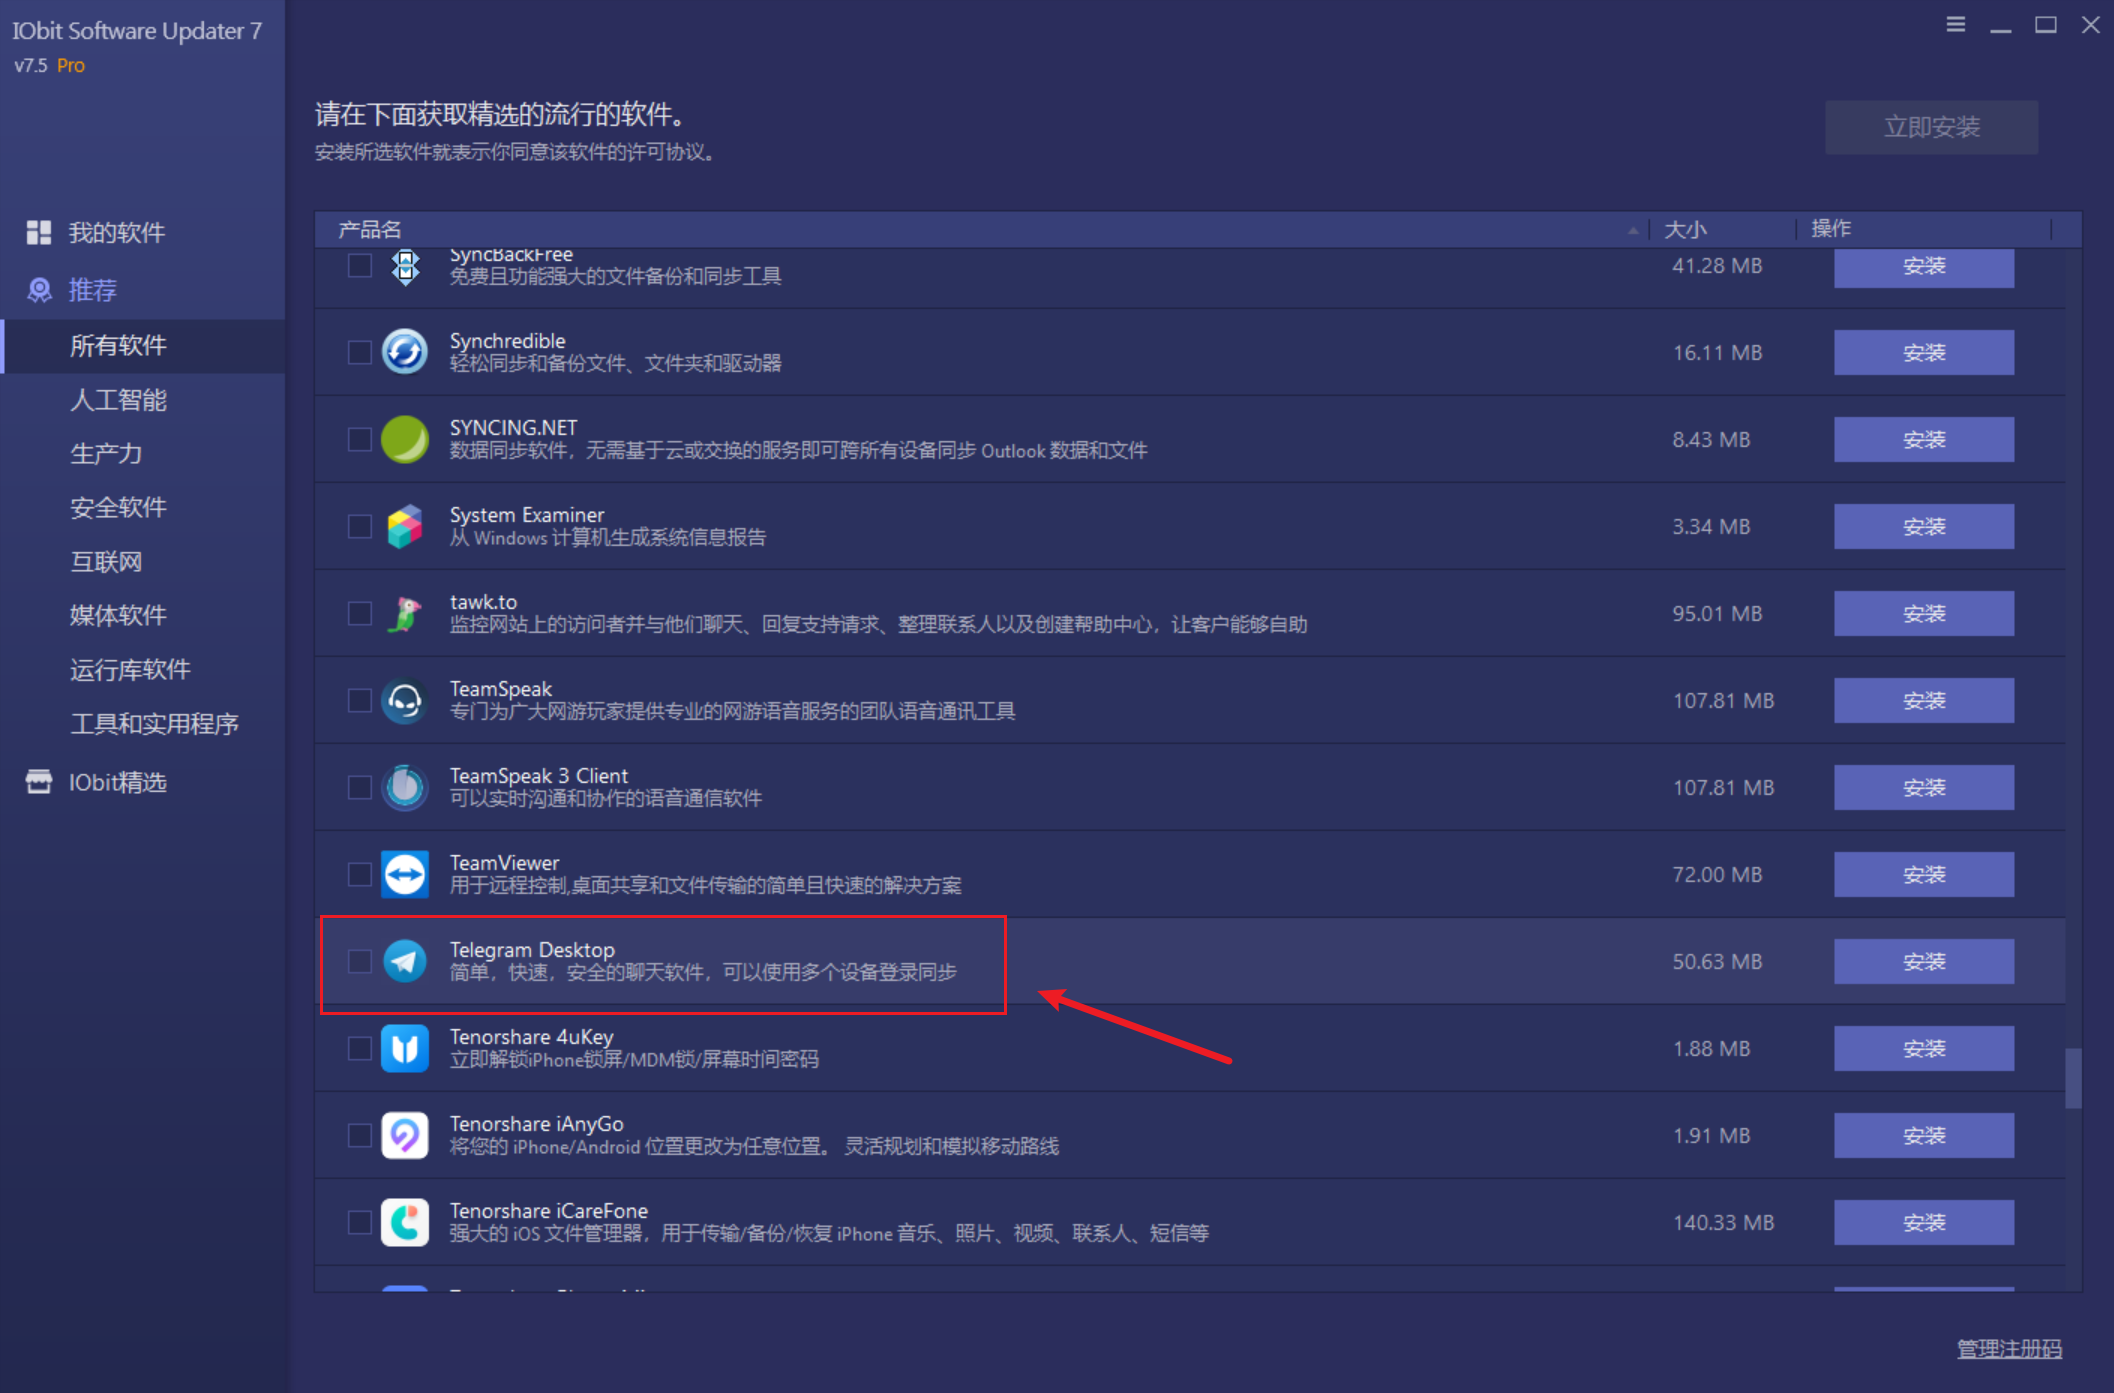Screen dimensions: 2114x1393
Task: Click the Tenorshare 4uKey icon
Action: (x=405, y=1048)
